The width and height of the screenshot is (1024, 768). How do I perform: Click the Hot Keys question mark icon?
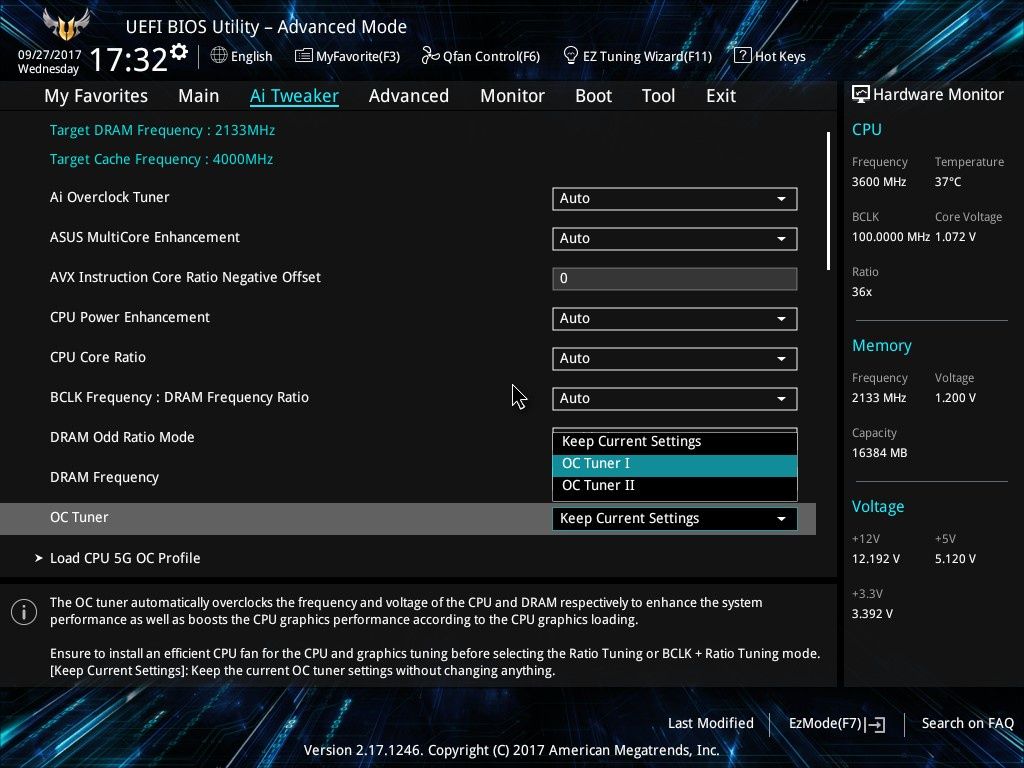(743, 56)
